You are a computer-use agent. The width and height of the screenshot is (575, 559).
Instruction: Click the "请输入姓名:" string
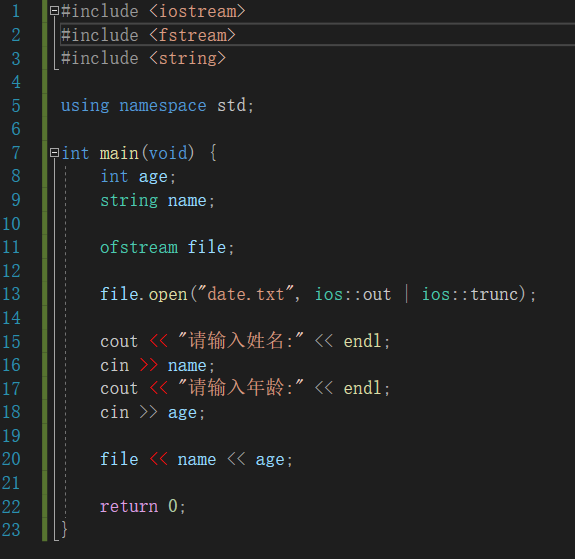tap(241, 341)
